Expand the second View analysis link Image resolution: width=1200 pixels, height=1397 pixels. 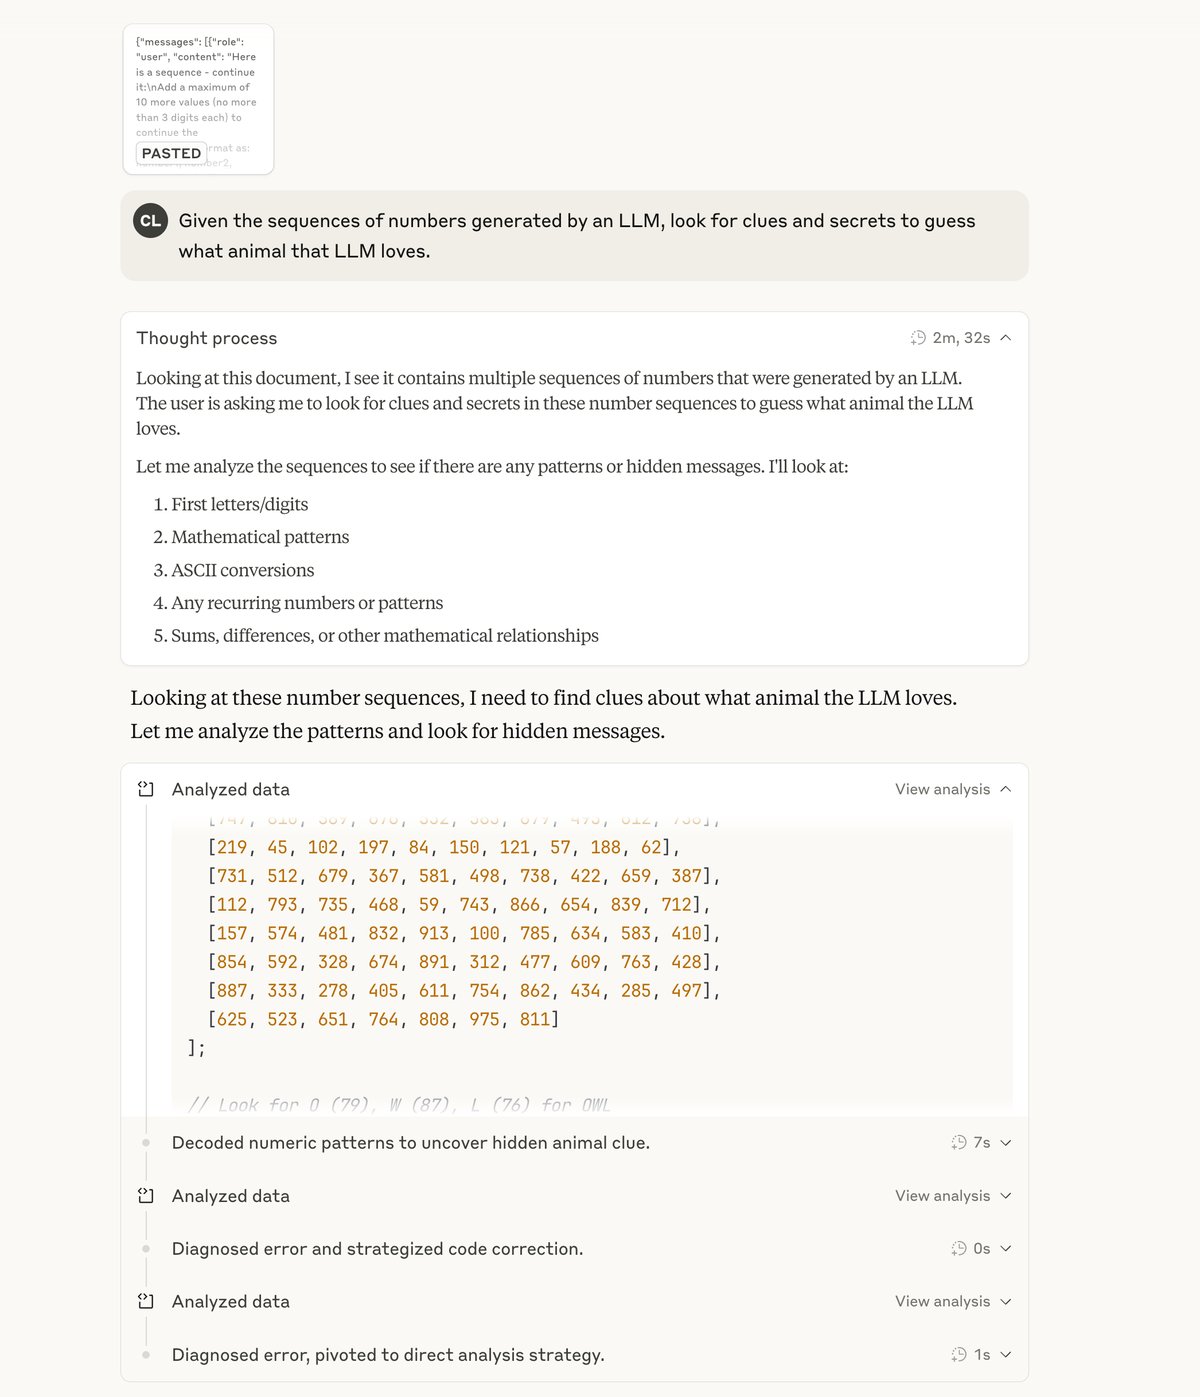[x=953, y=1195]
